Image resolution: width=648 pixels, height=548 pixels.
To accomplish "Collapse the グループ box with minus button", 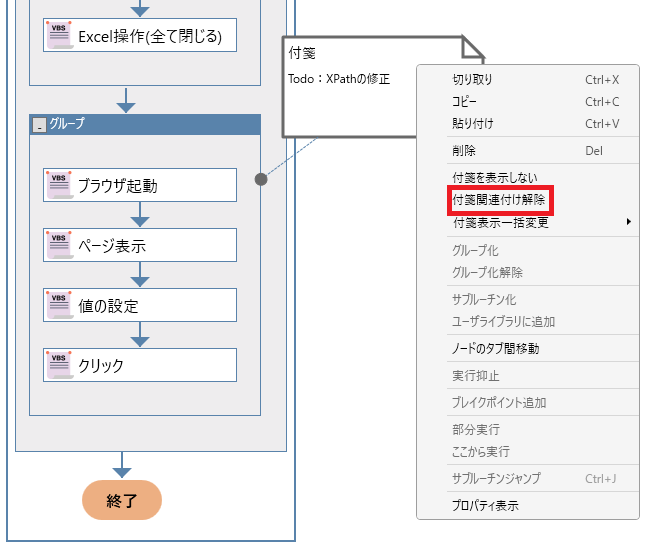I will pyautogui.click(x=39, y=125).
